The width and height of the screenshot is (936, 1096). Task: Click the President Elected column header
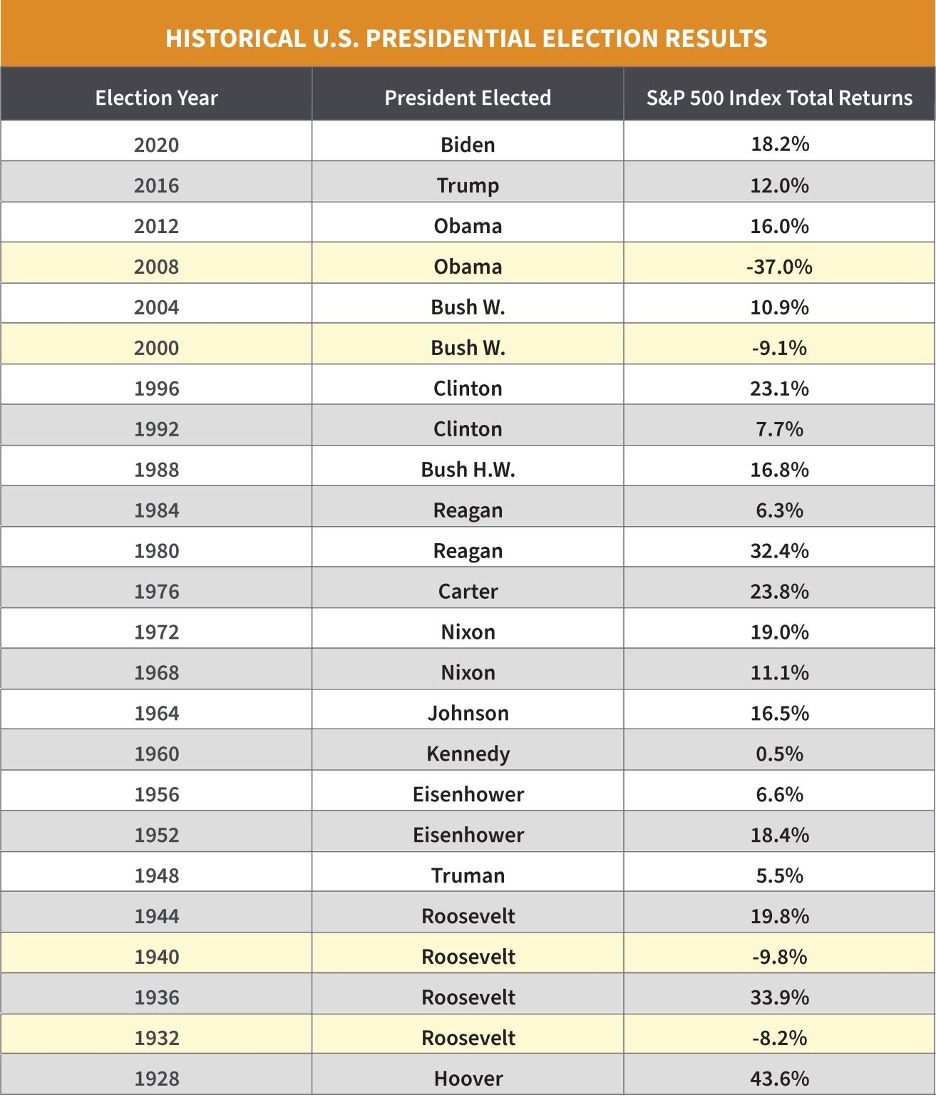(x=467, y=98)
